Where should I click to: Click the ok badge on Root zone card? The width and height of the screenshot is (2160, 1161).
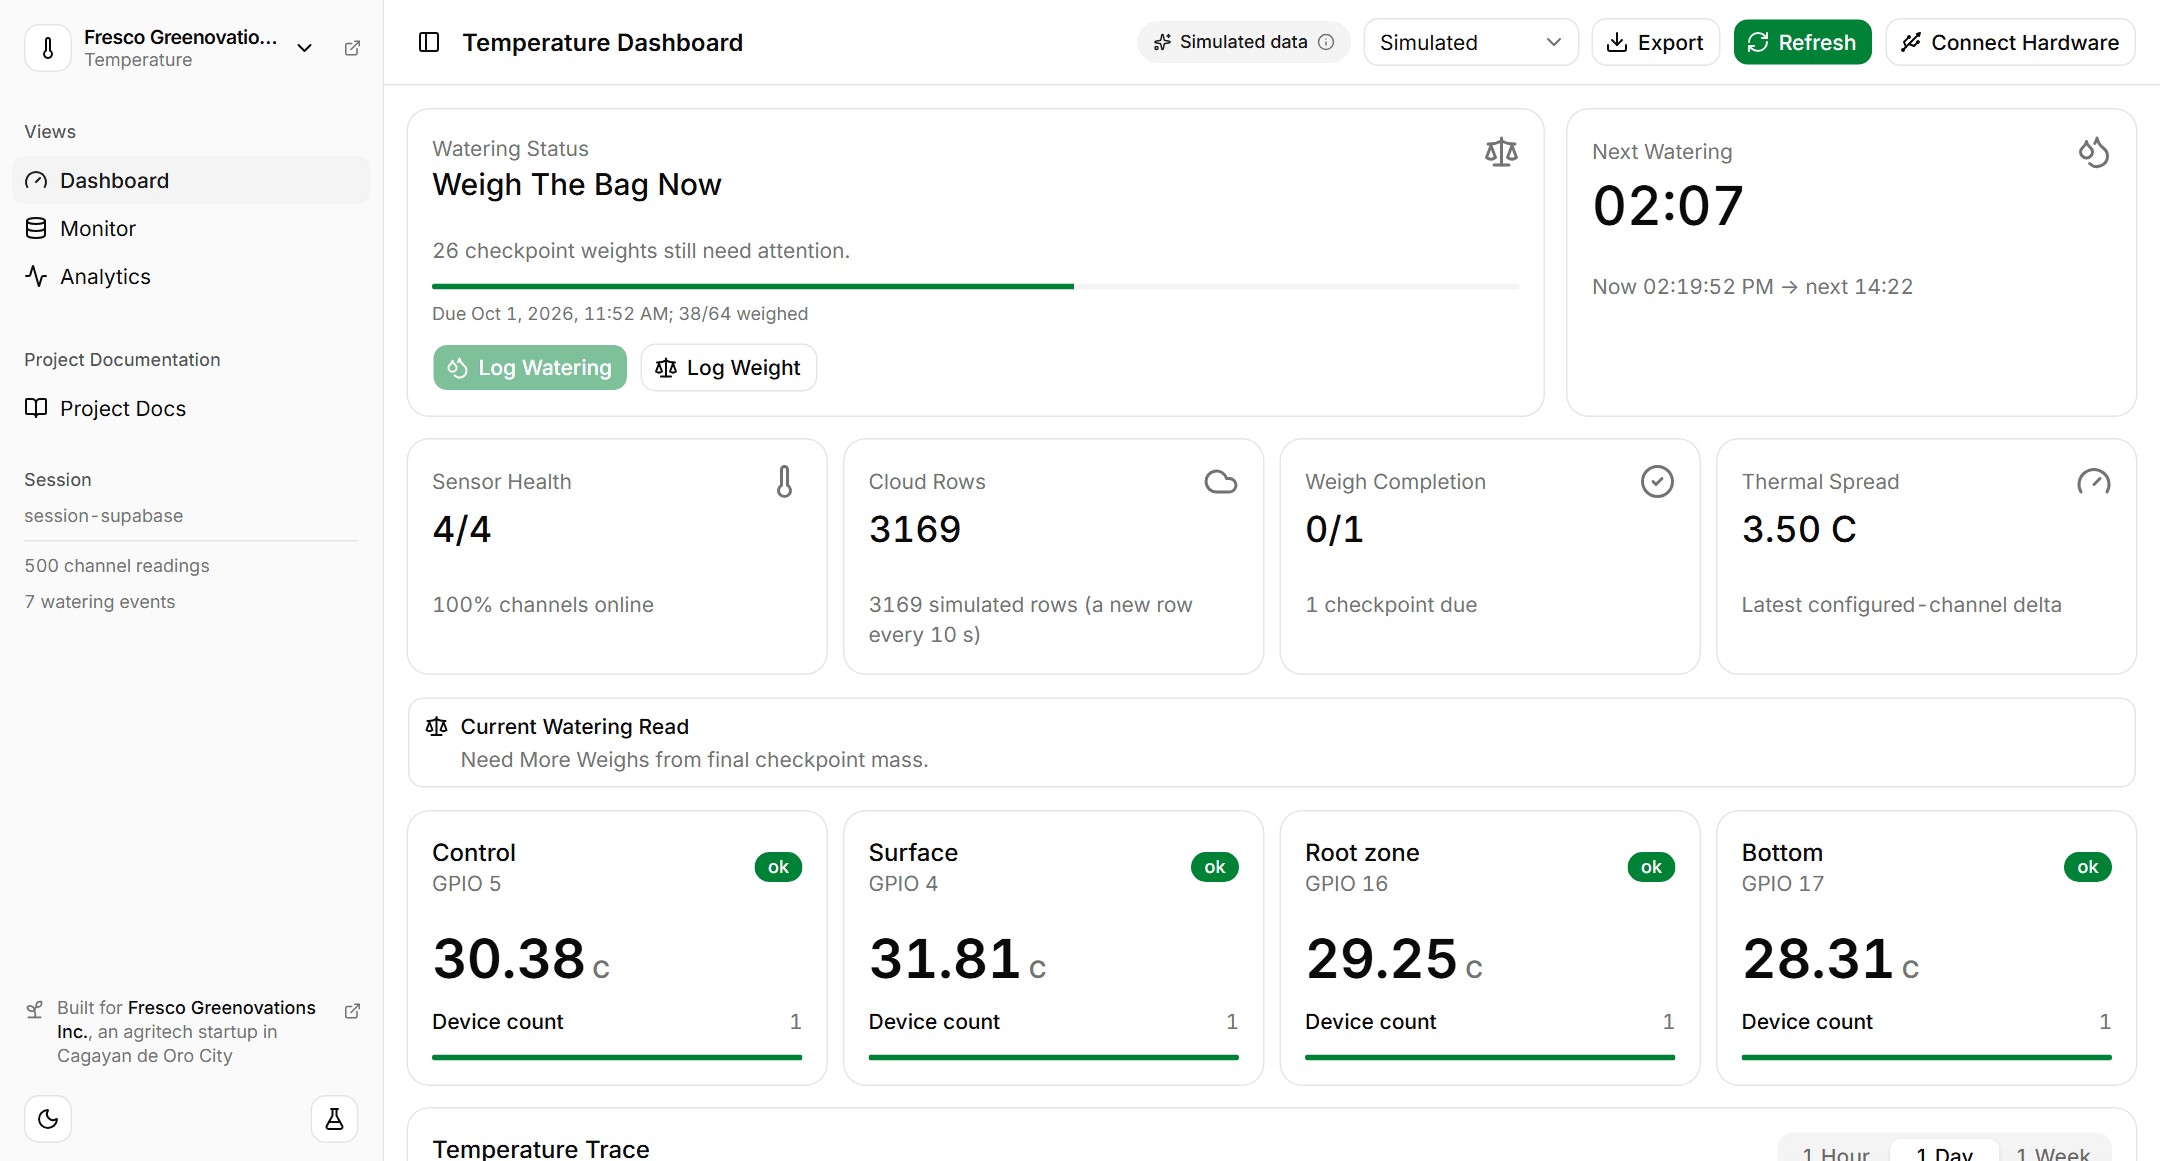tap(1651, 867)
